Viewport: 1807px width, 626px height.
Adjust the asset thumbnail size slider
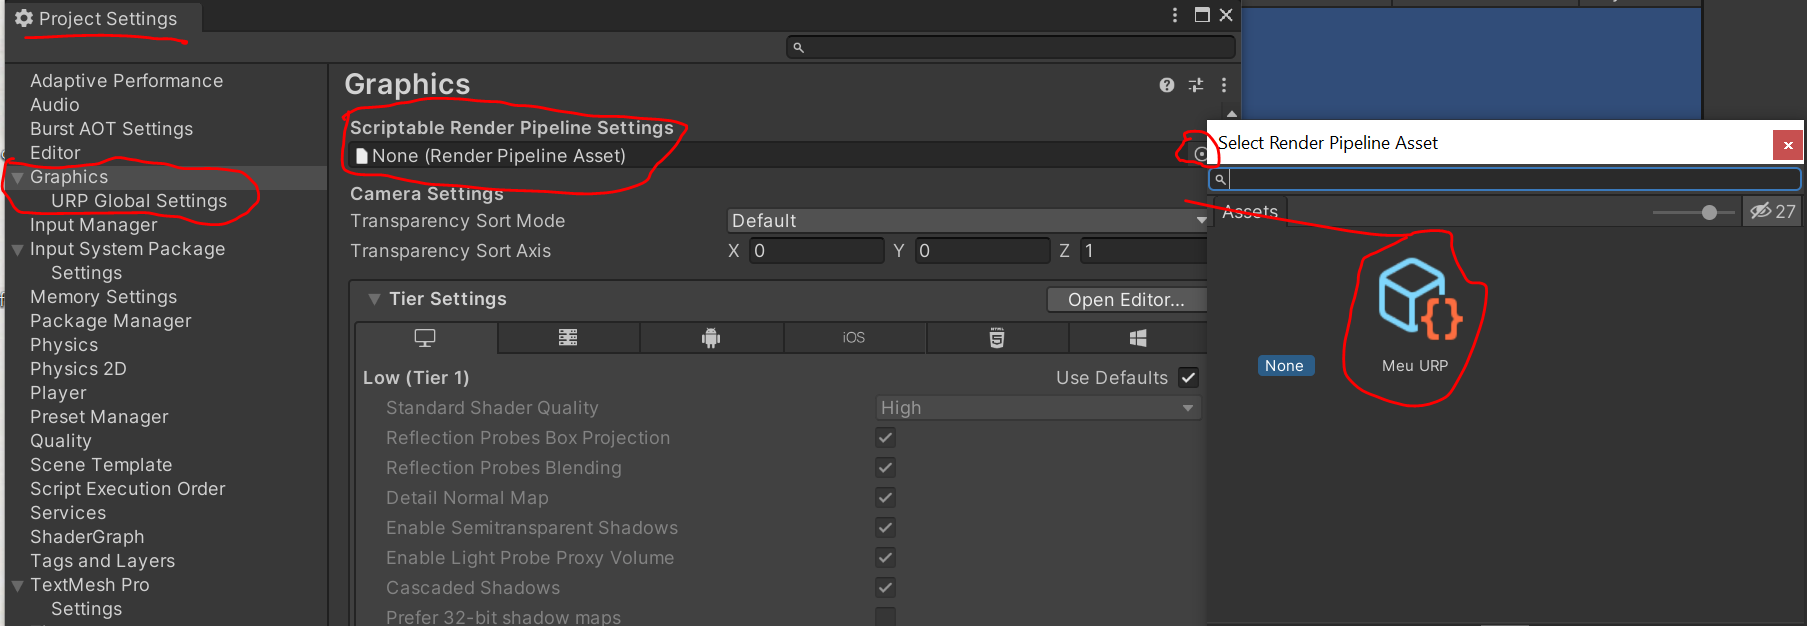(1709, 212)
